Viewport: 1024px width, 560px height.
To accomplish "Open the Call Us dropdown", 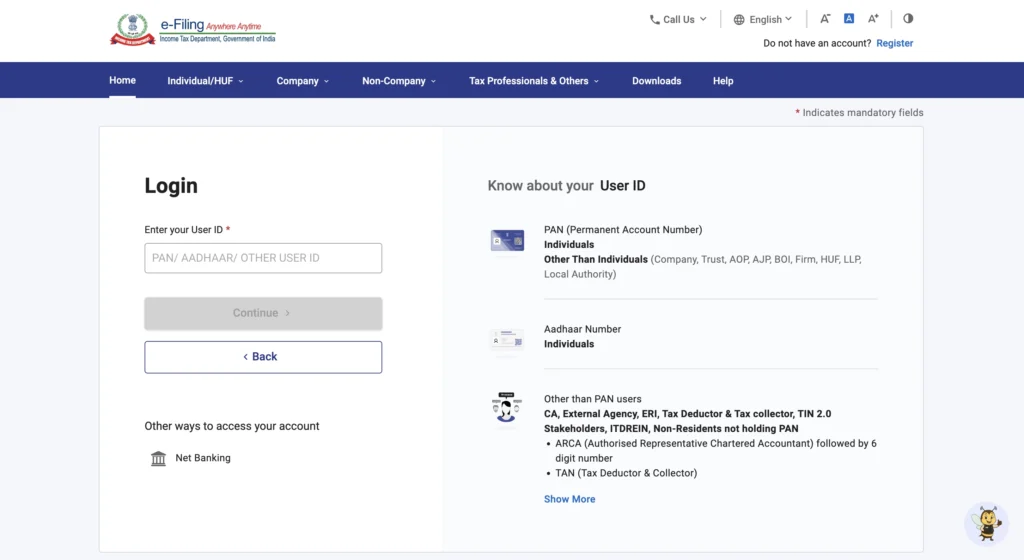I will pyautogui.click(x=678, y=19).
